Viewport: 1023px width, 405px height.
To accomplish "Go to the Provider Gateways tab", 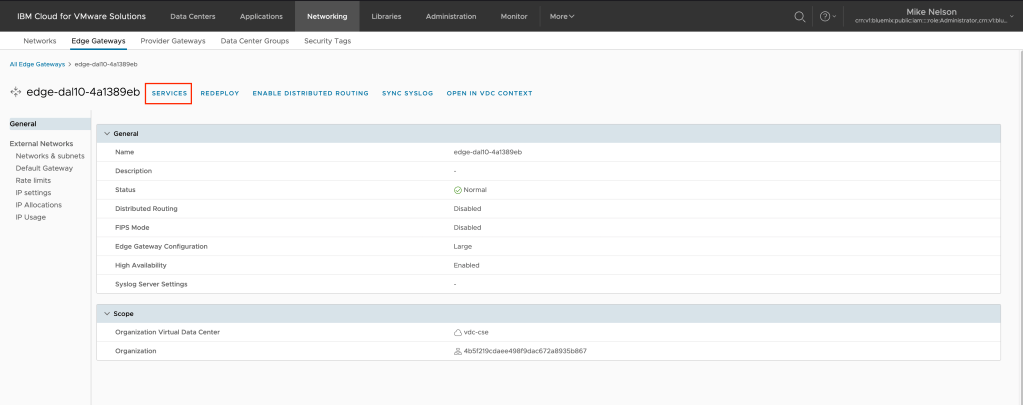I will click(x=173, y=41).
